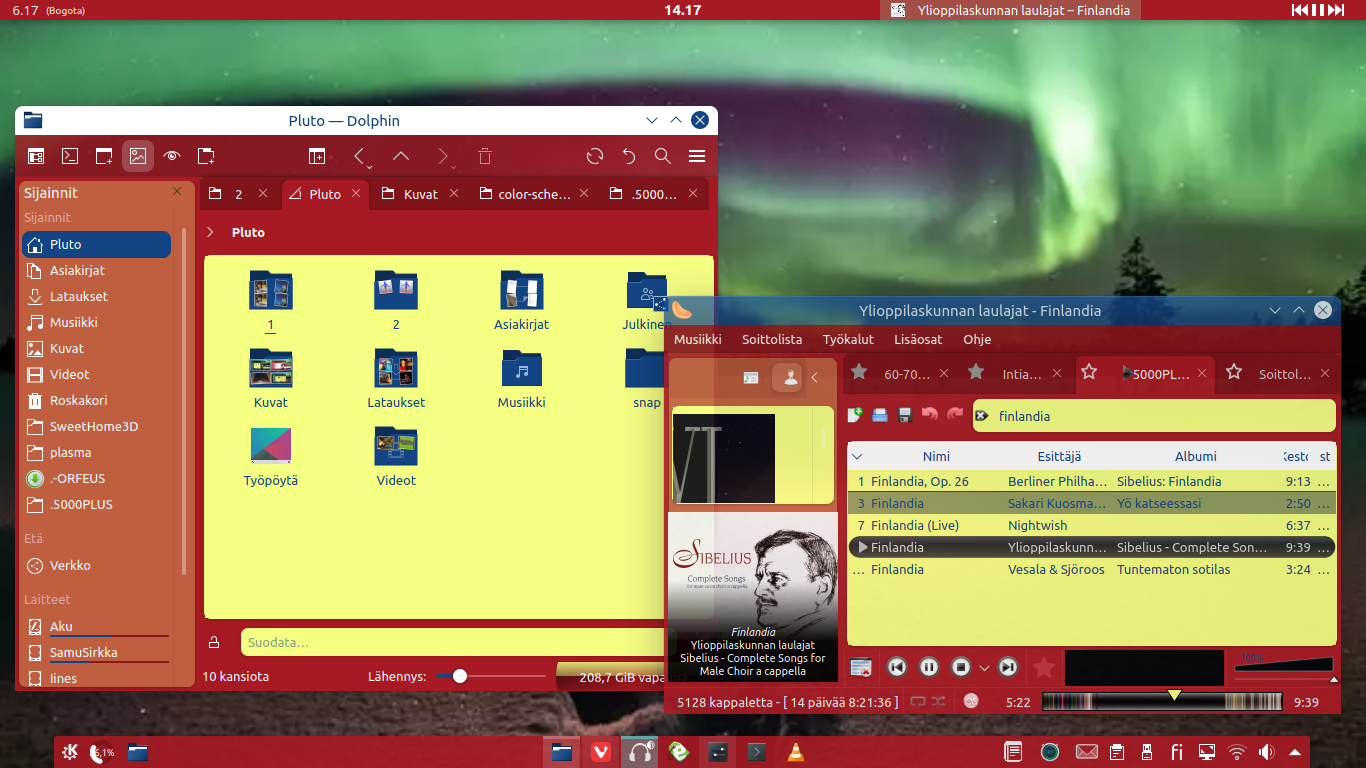Select Vesala & Sjöroos track row
1366x768 pixels.
1091,569
